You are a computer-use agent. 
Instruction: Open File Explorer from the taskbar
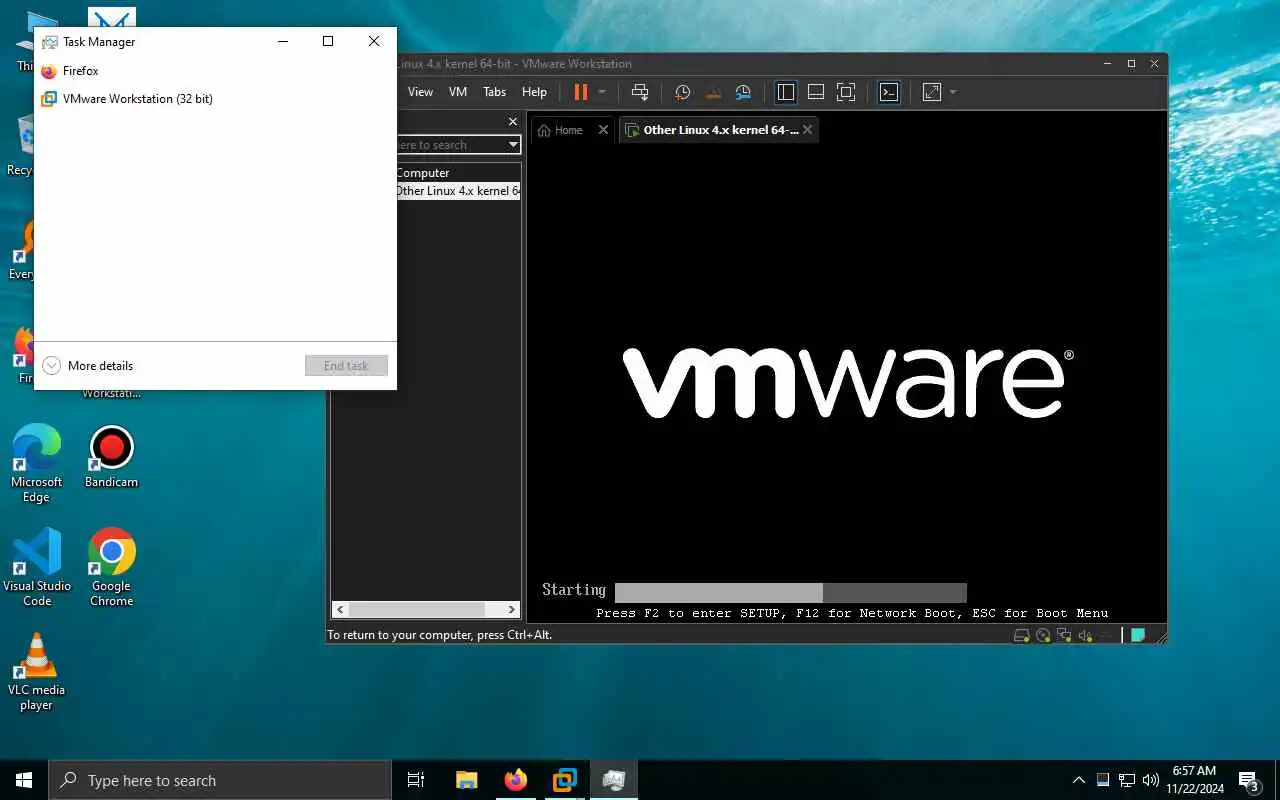(467, 780)
